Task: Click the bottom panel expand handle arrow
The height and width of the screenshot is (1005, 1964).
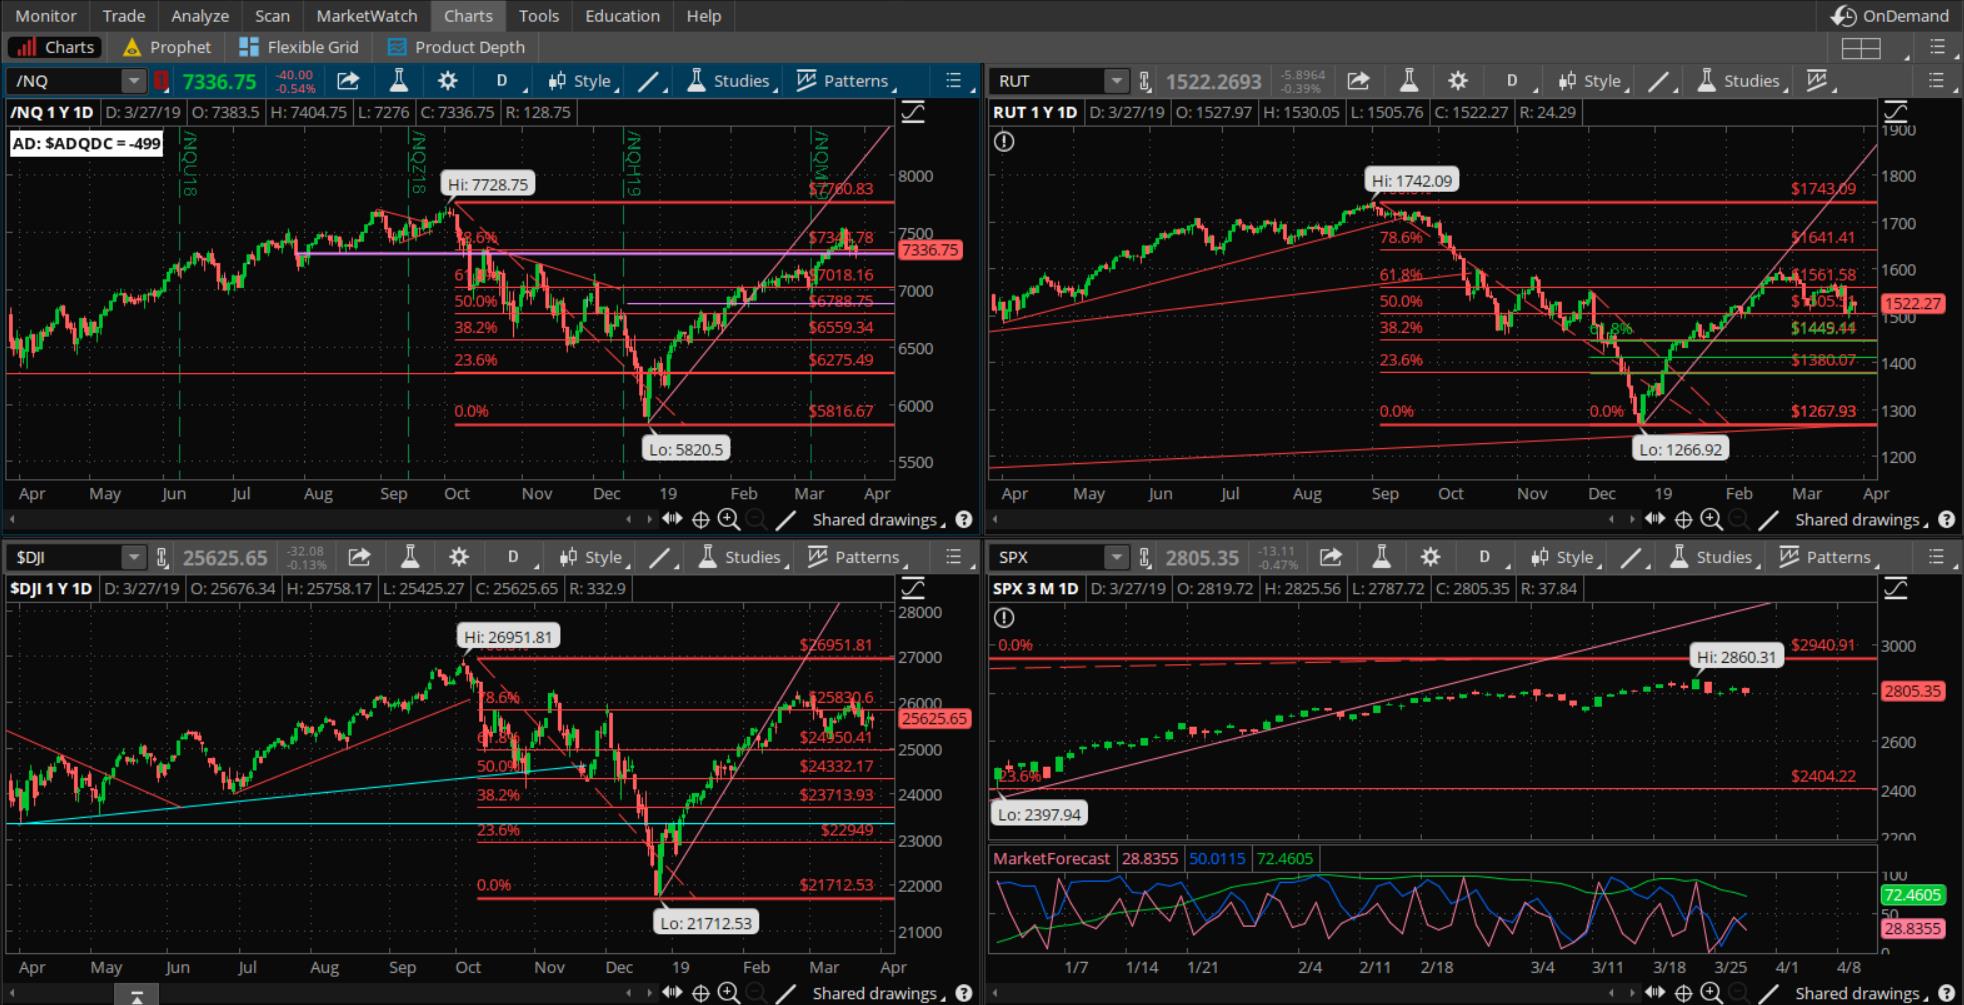Action: pos(137,996)
